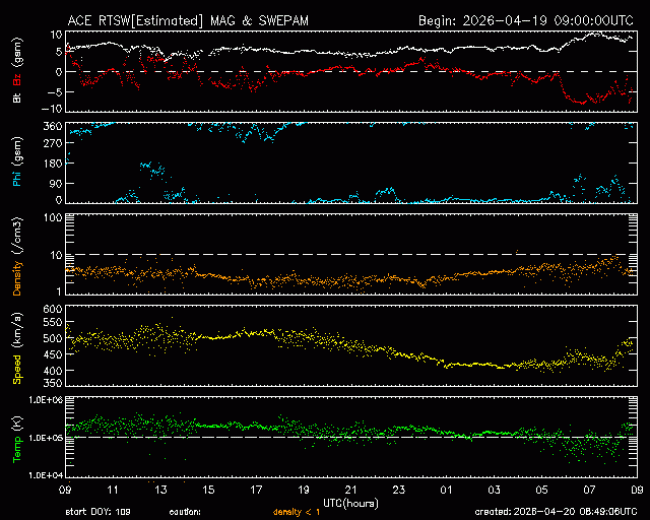Click the '550' tick on the Speed axis
This screenshot has height=520, width=650.
[x=53, y=322]
